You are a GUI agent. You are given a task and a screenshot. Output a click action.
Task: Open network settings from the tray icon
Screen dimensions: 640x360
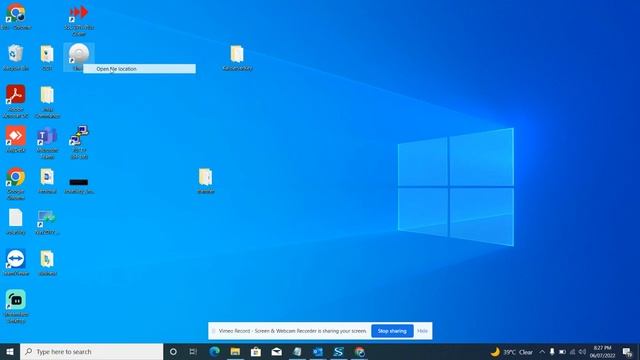(x=572, y=352)
